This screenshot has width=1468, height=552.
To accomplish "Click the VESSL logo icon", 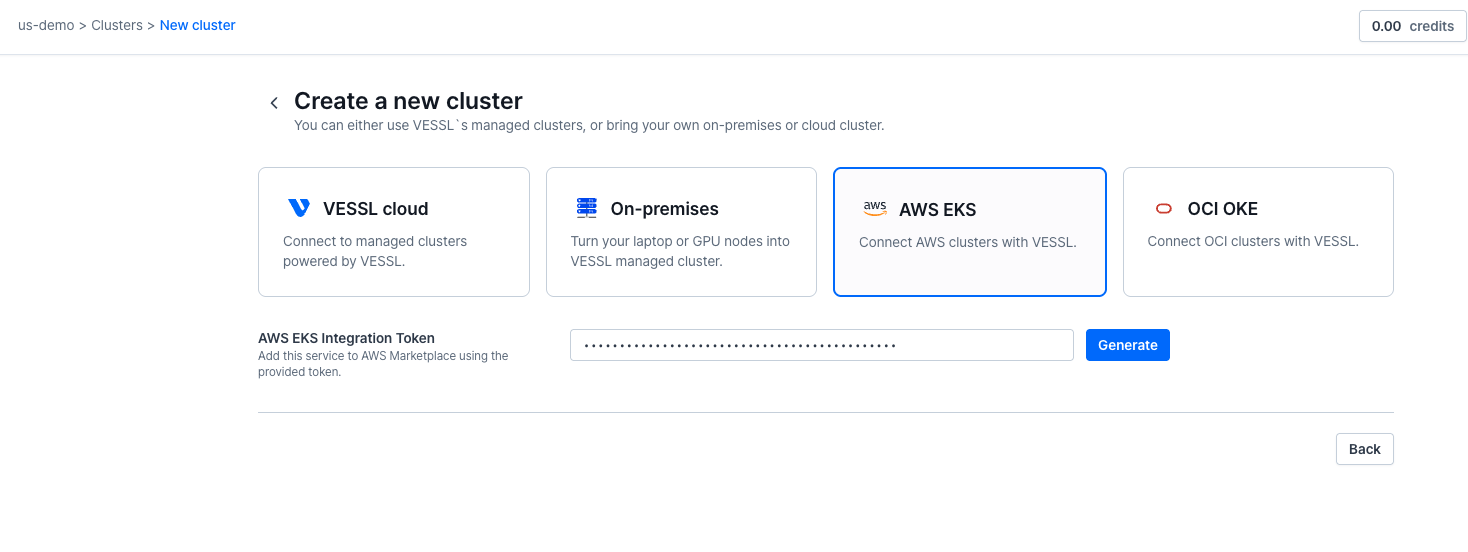I will click(298, 208).
